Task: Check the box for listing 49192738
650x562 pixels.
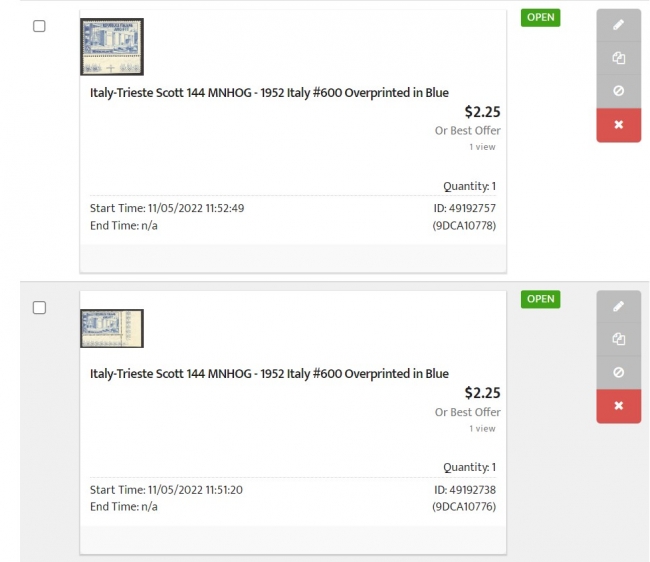Action: pos(39,308)
